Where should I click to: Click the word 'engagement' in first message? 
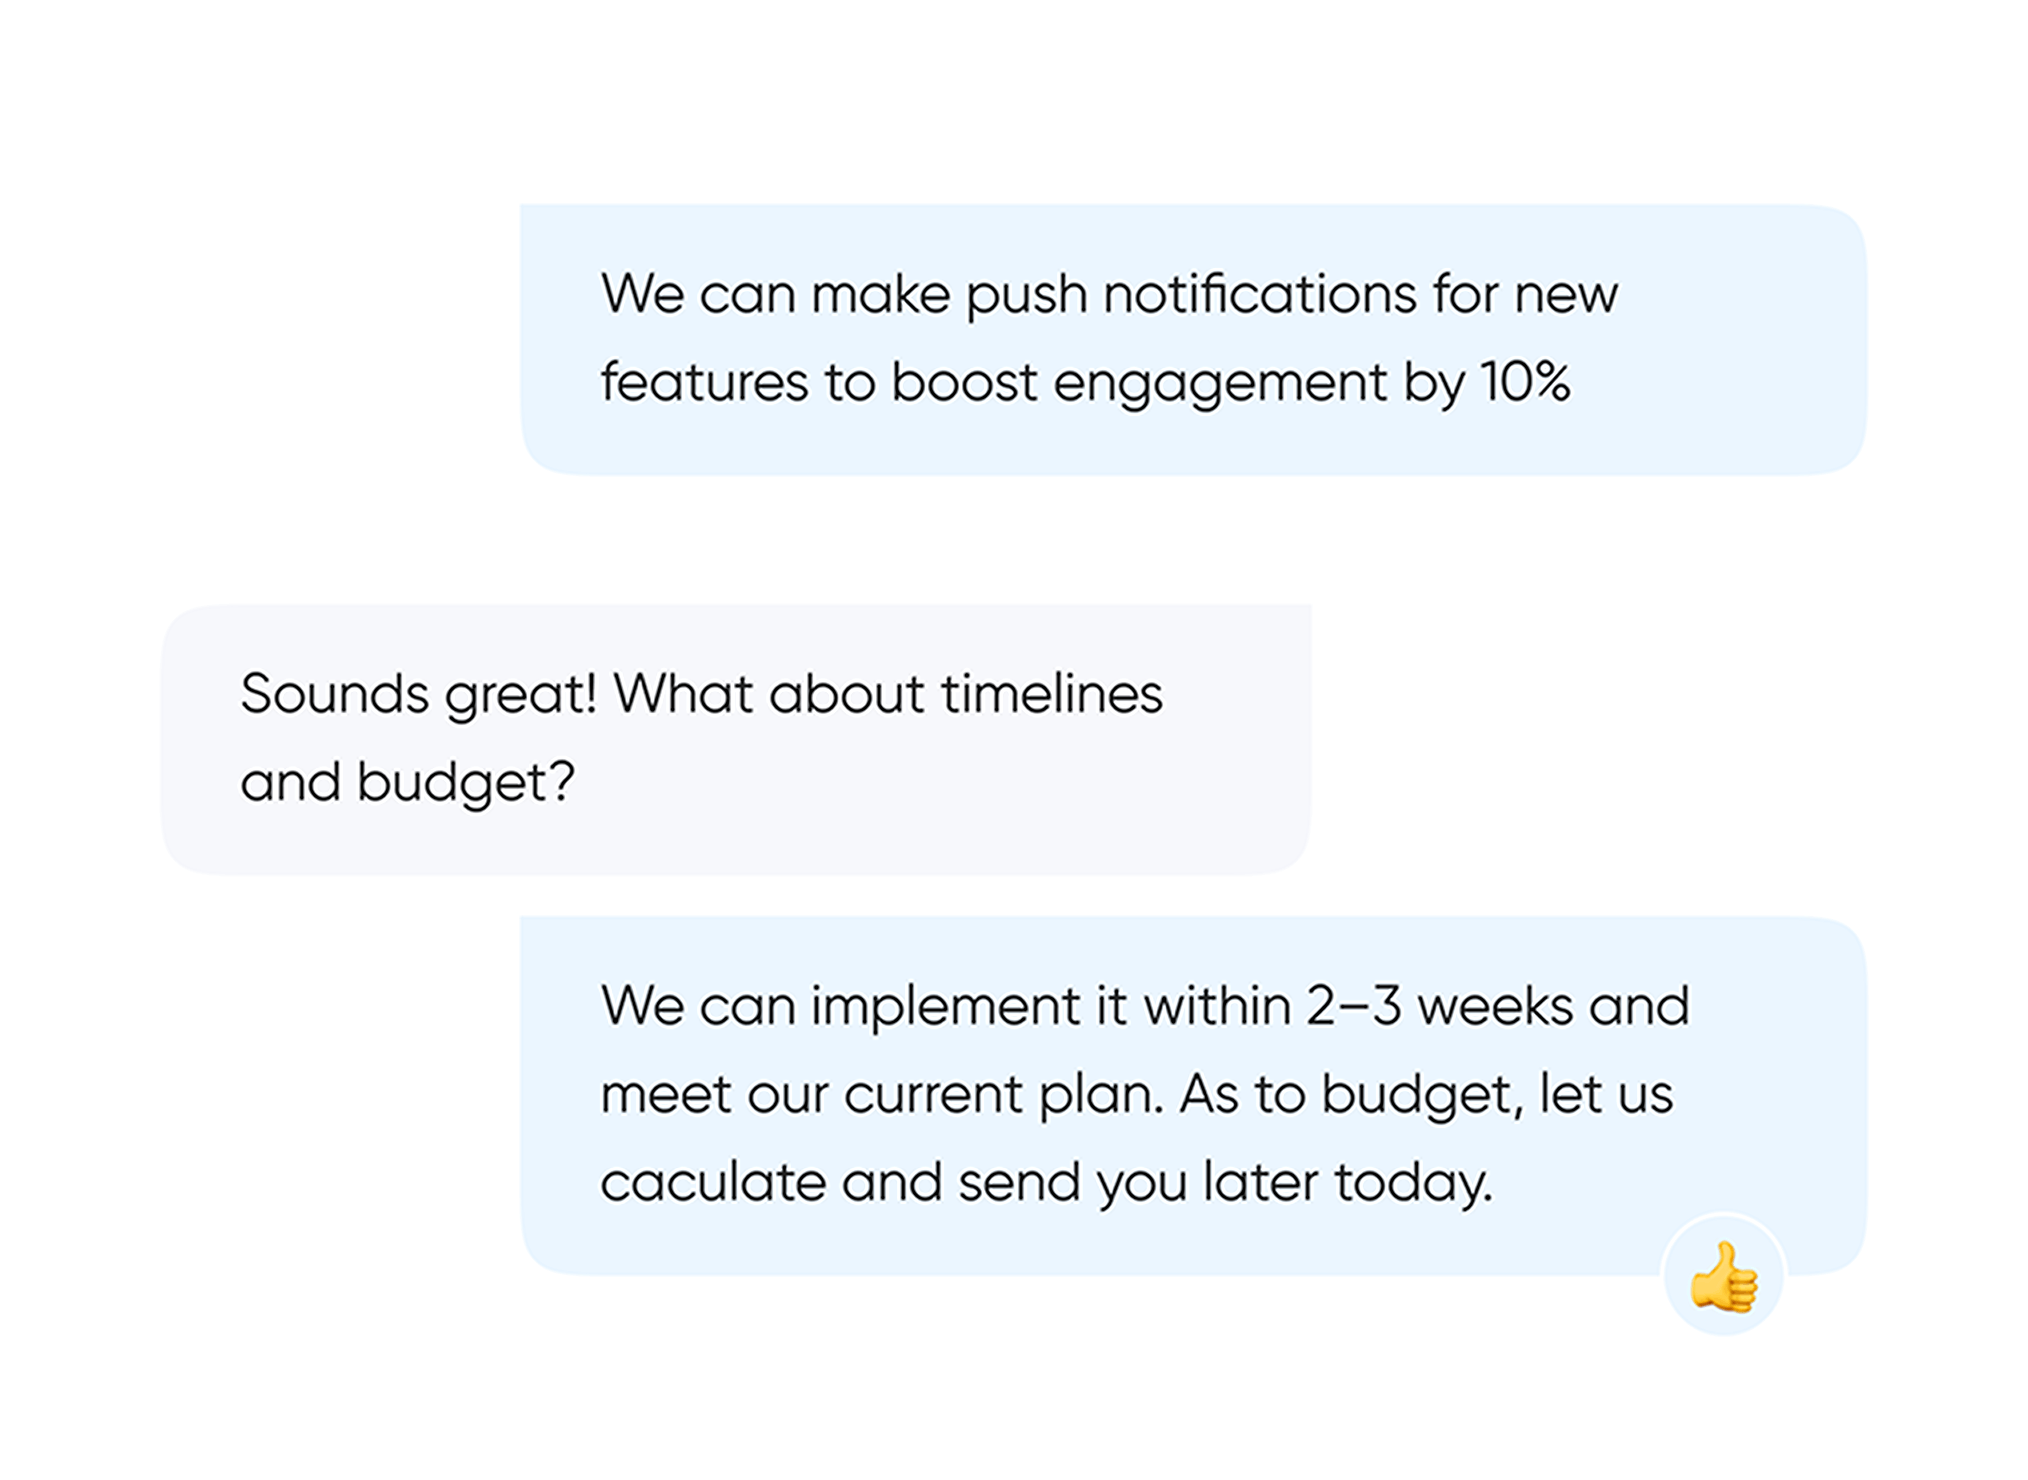click(1220, 382)
